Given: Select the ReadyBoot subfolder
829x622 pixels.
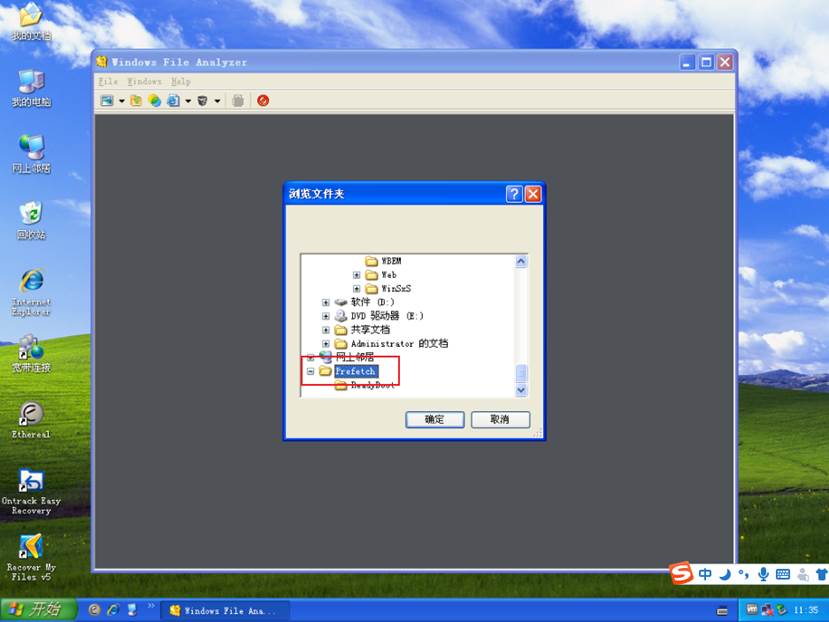Looking at the screenshot, I should (x=373, y=385).
